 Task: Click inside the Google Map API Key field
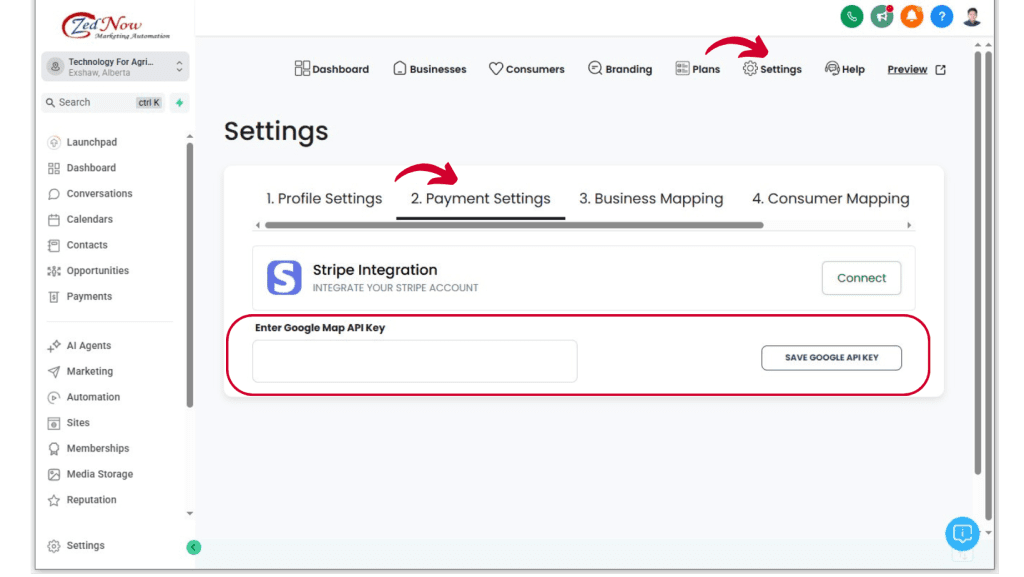click(414, 361)
